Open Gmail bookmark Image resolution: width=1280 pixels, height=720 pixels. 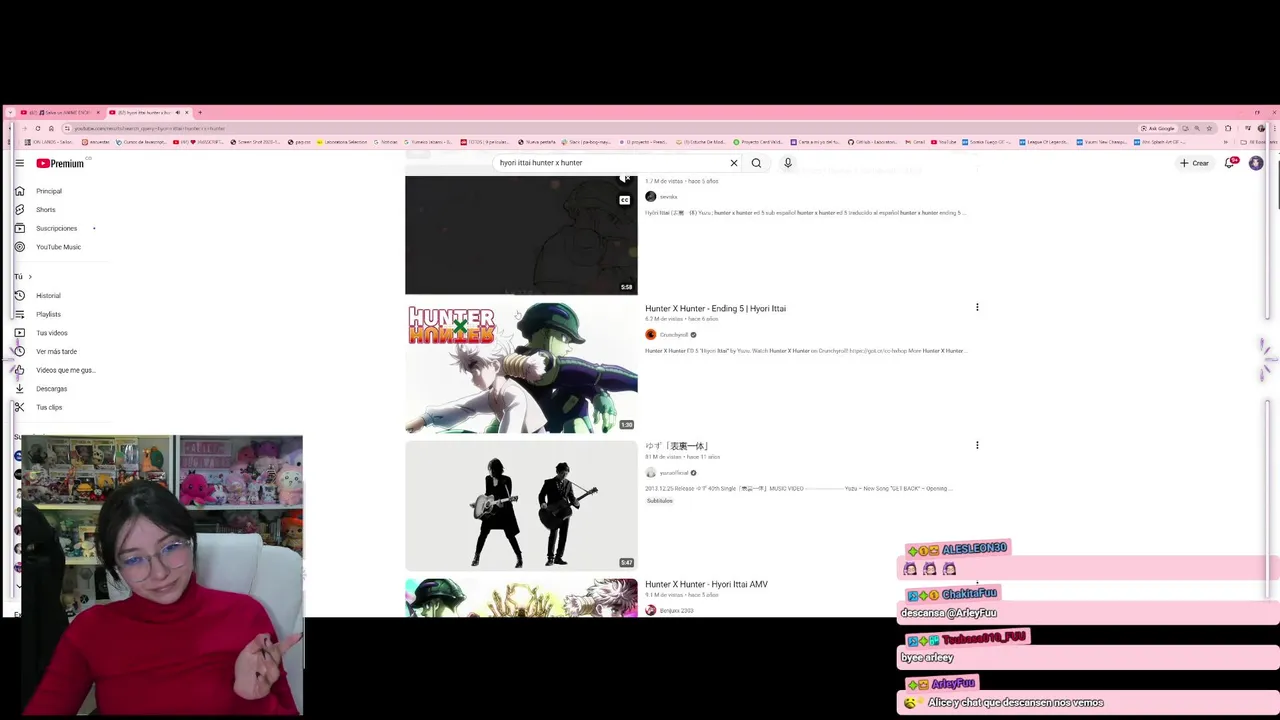(x=915, y=142)
